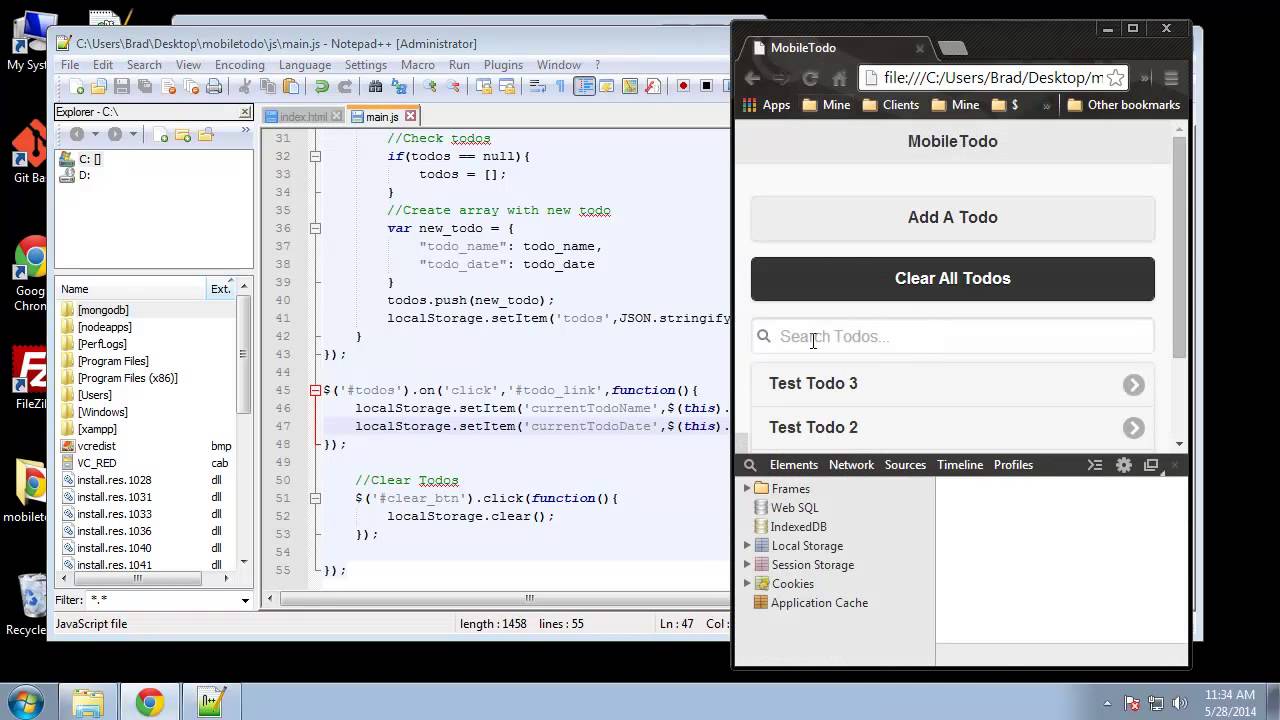1280x720 pixels.
Task: Click the green Undo arrow icon
Action: pyautogui.click(x=322, y=87)
